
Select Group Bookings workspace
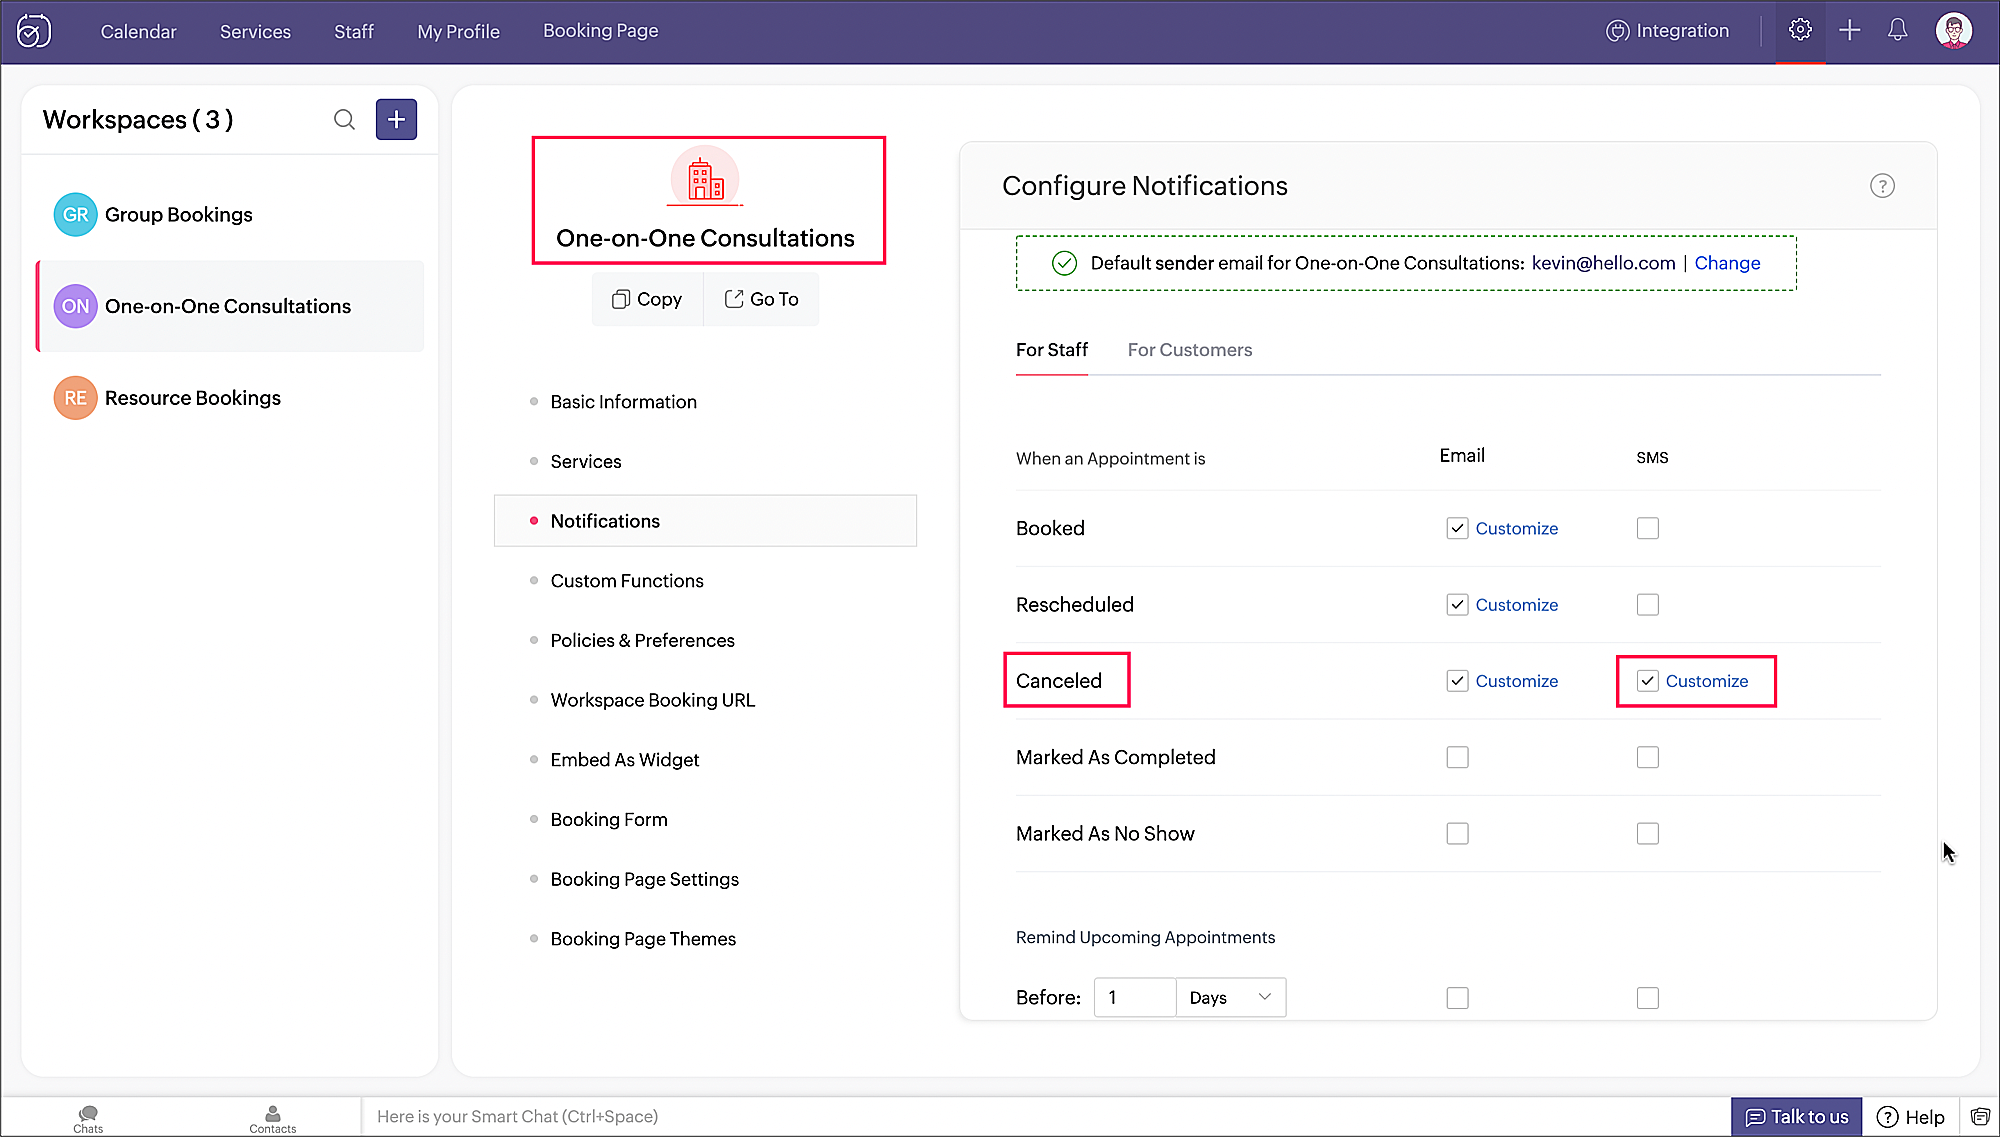(x=230, y=215)
